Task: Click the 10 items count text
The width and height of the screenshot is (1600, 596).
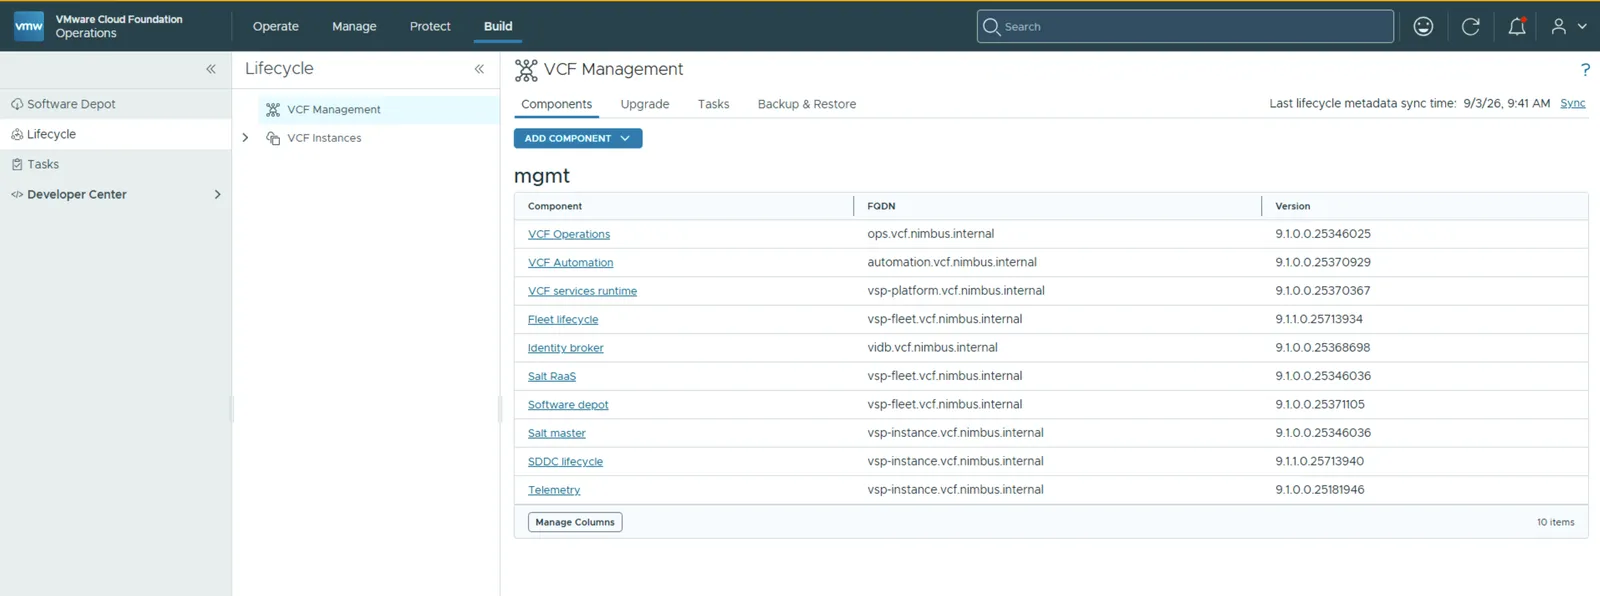Action: pyautogui.click(x=1555, y=522)
